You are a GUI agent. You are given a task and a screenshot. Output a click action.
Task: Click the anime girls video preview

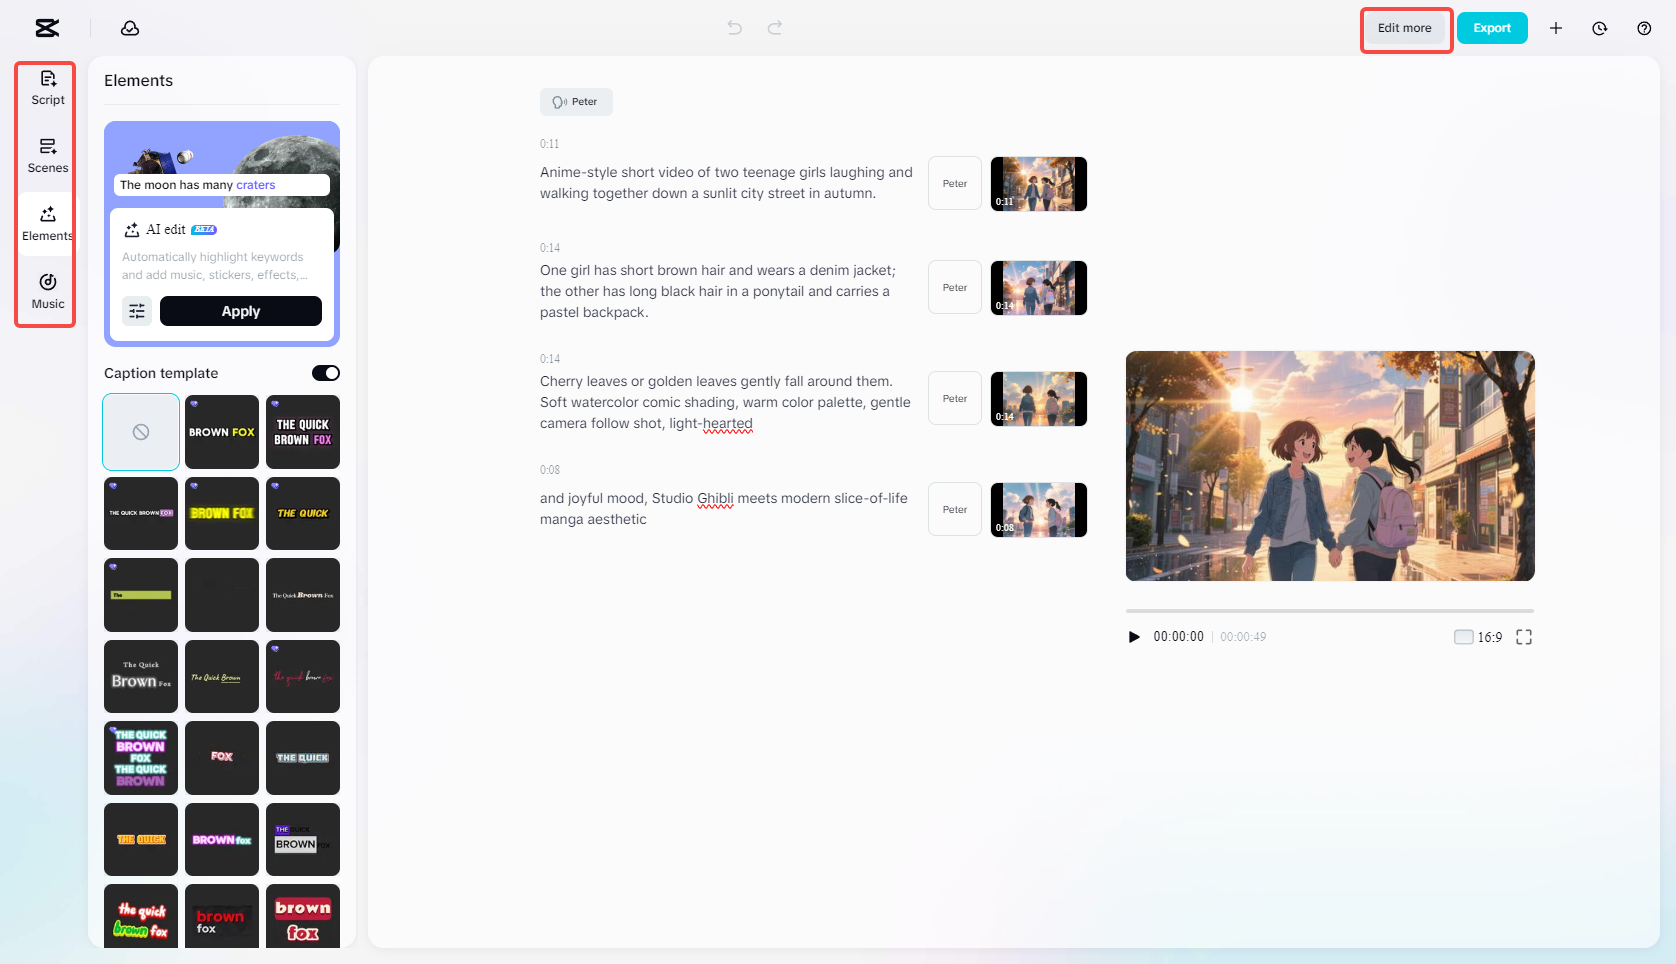1330,466
